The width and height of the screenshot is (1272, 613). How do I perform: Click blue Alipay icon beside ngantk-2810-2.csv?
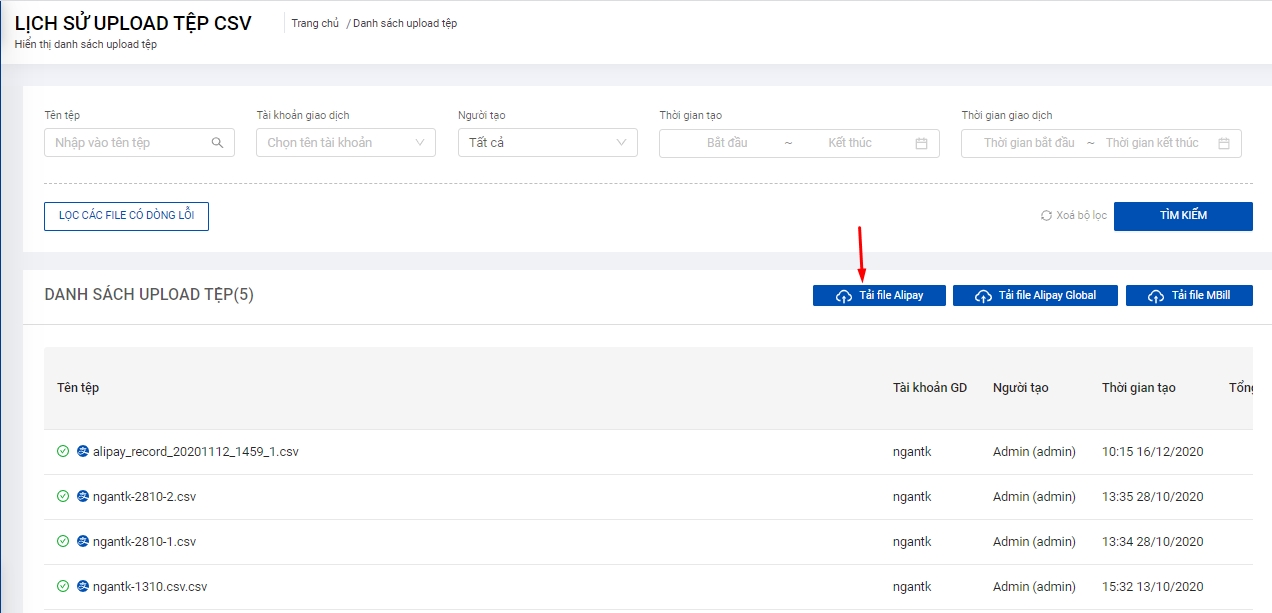tap(83, 496)
